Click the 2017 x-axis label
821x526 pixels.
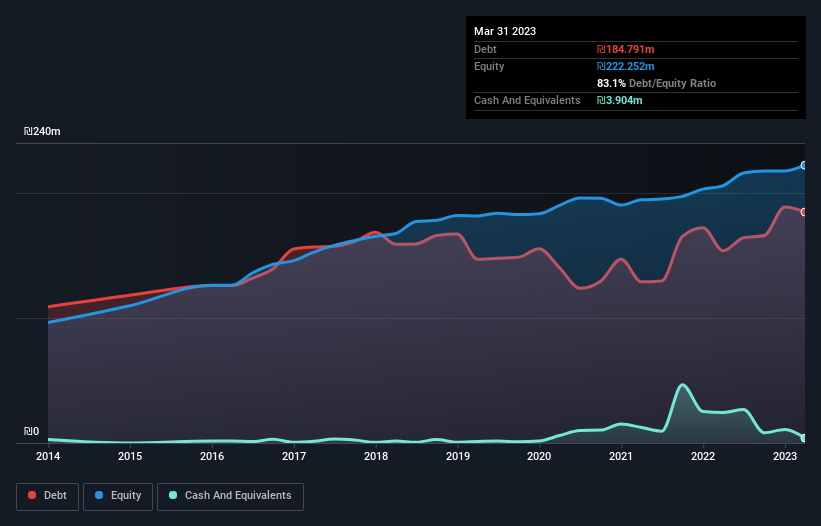294,456
